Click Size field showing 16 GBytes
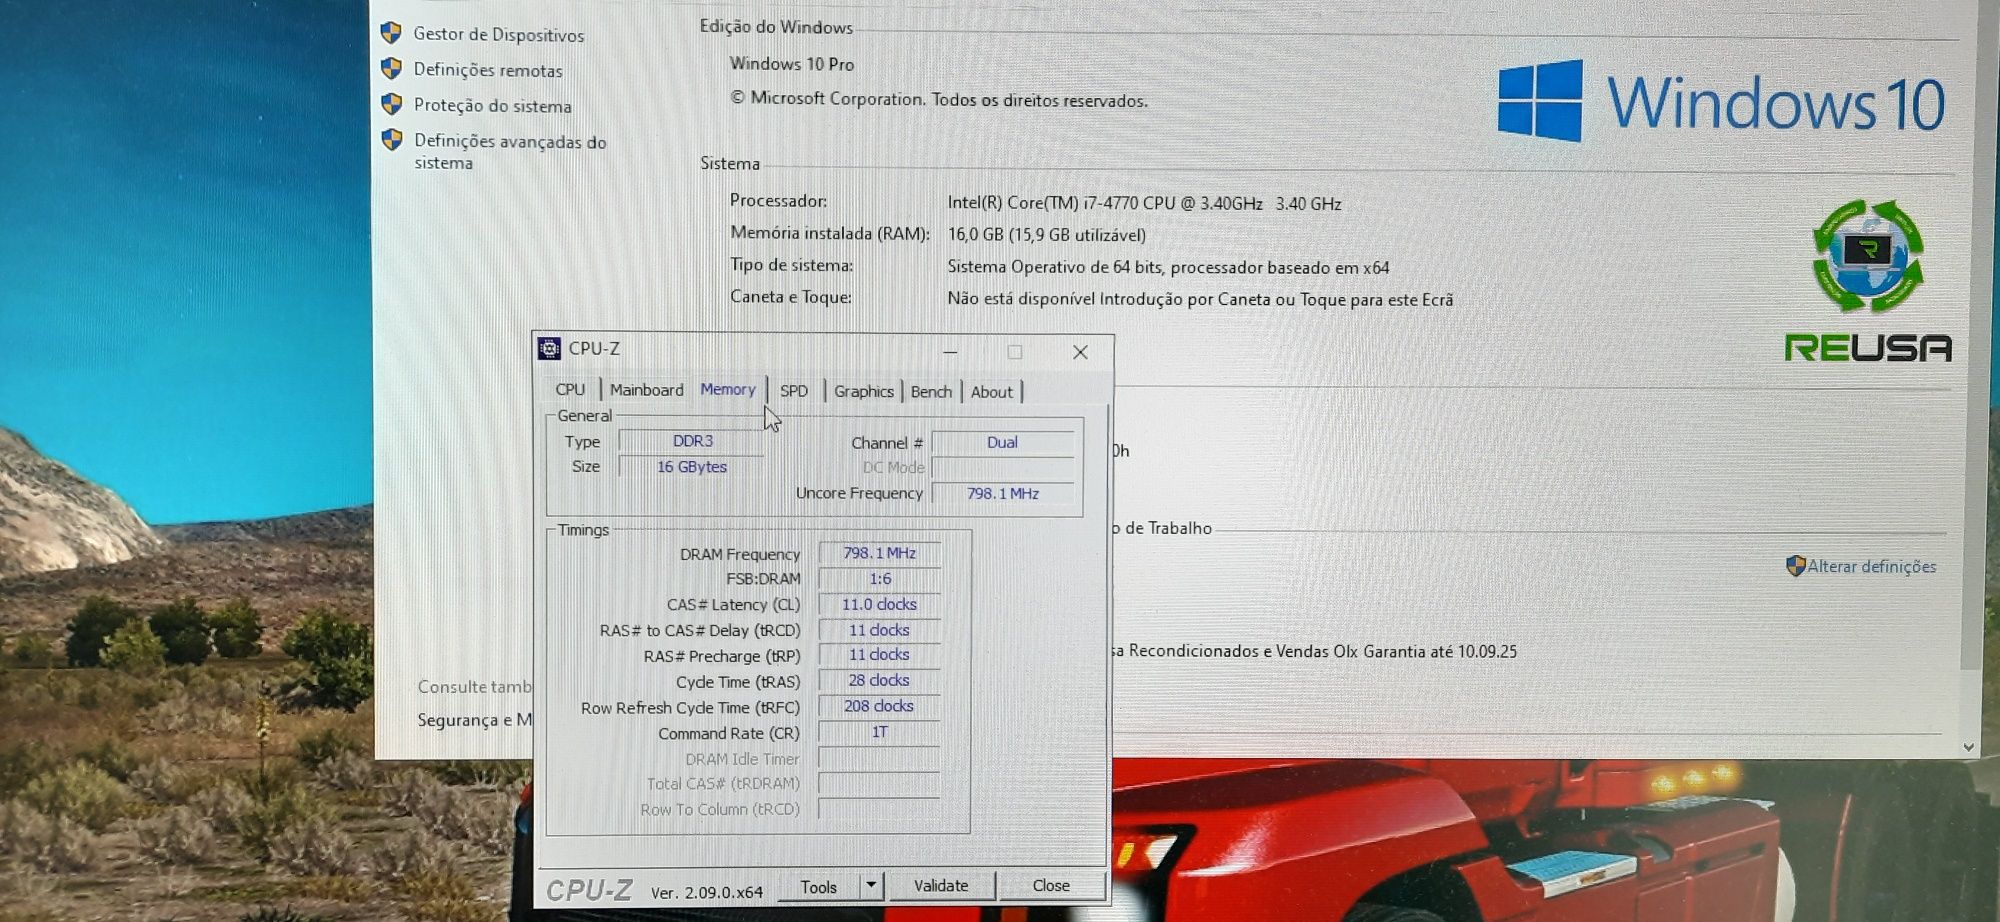The width and height of the screenshot is (2000, 922). point(692,467)
